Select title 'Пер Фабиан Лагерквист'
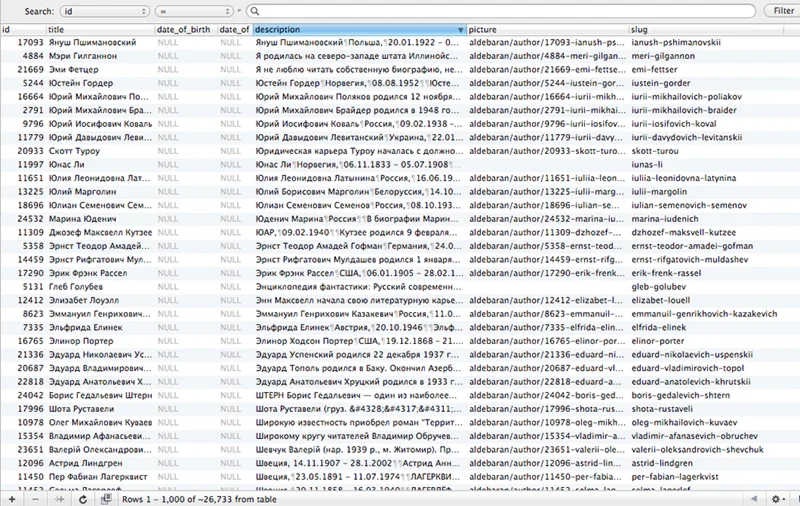This screenshot has height=506, width=800. 98,476
